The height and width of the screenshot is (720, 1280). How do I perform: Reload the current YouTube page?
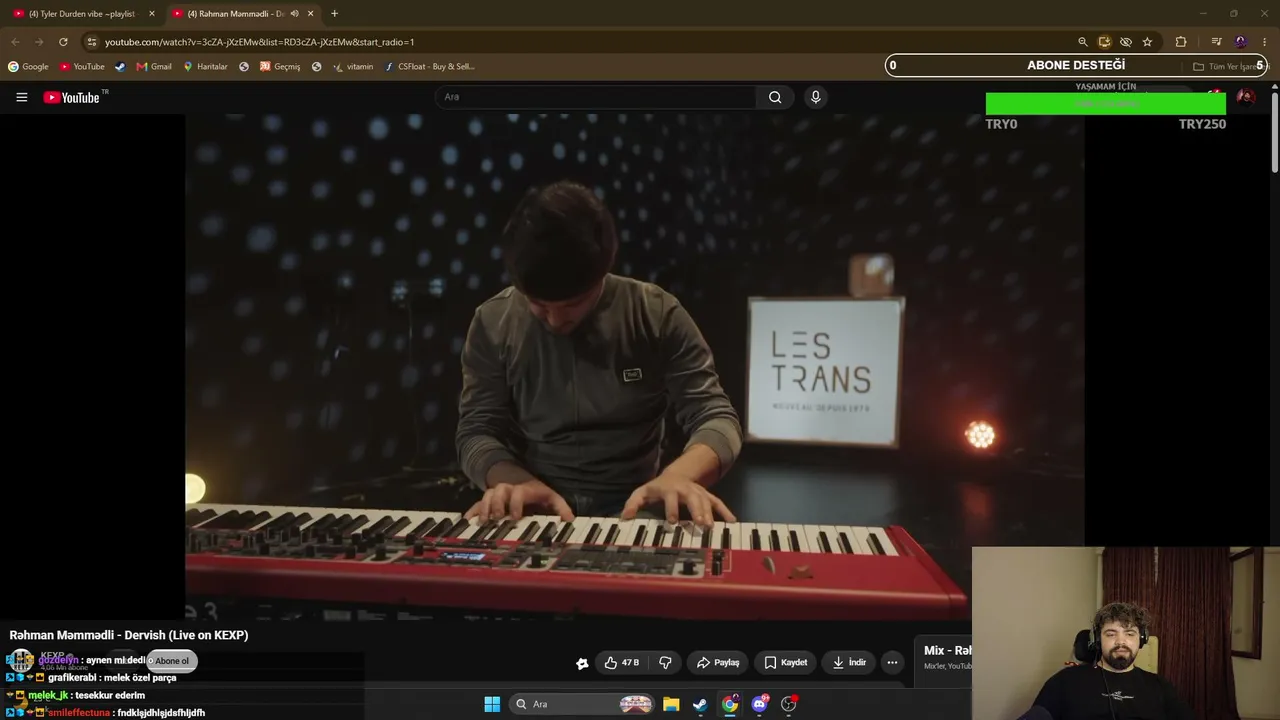click(x=63, y=42)
